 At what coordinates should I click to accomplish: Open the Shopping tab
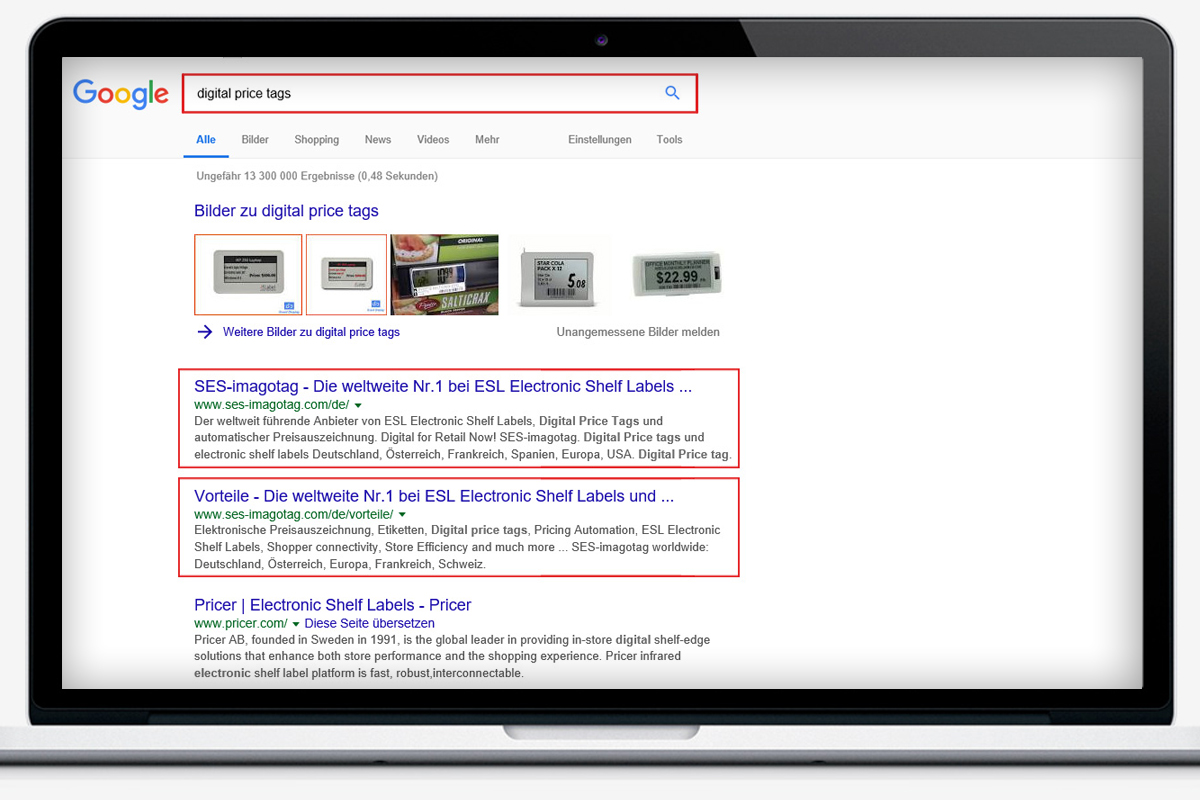317,140
